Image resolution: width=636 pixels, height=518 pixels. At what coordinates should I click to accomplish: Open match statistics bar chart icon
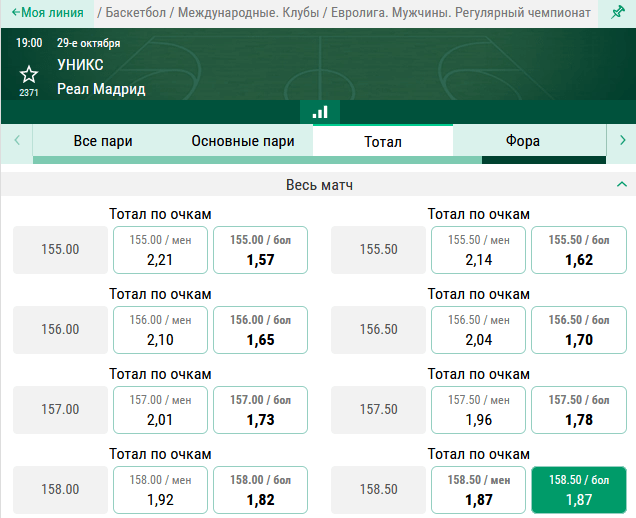320,112
